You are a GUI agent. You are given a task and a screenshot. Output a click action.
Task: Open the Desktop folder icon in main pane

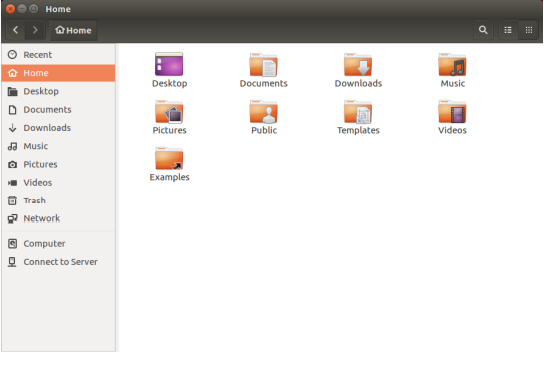(169, 64)
